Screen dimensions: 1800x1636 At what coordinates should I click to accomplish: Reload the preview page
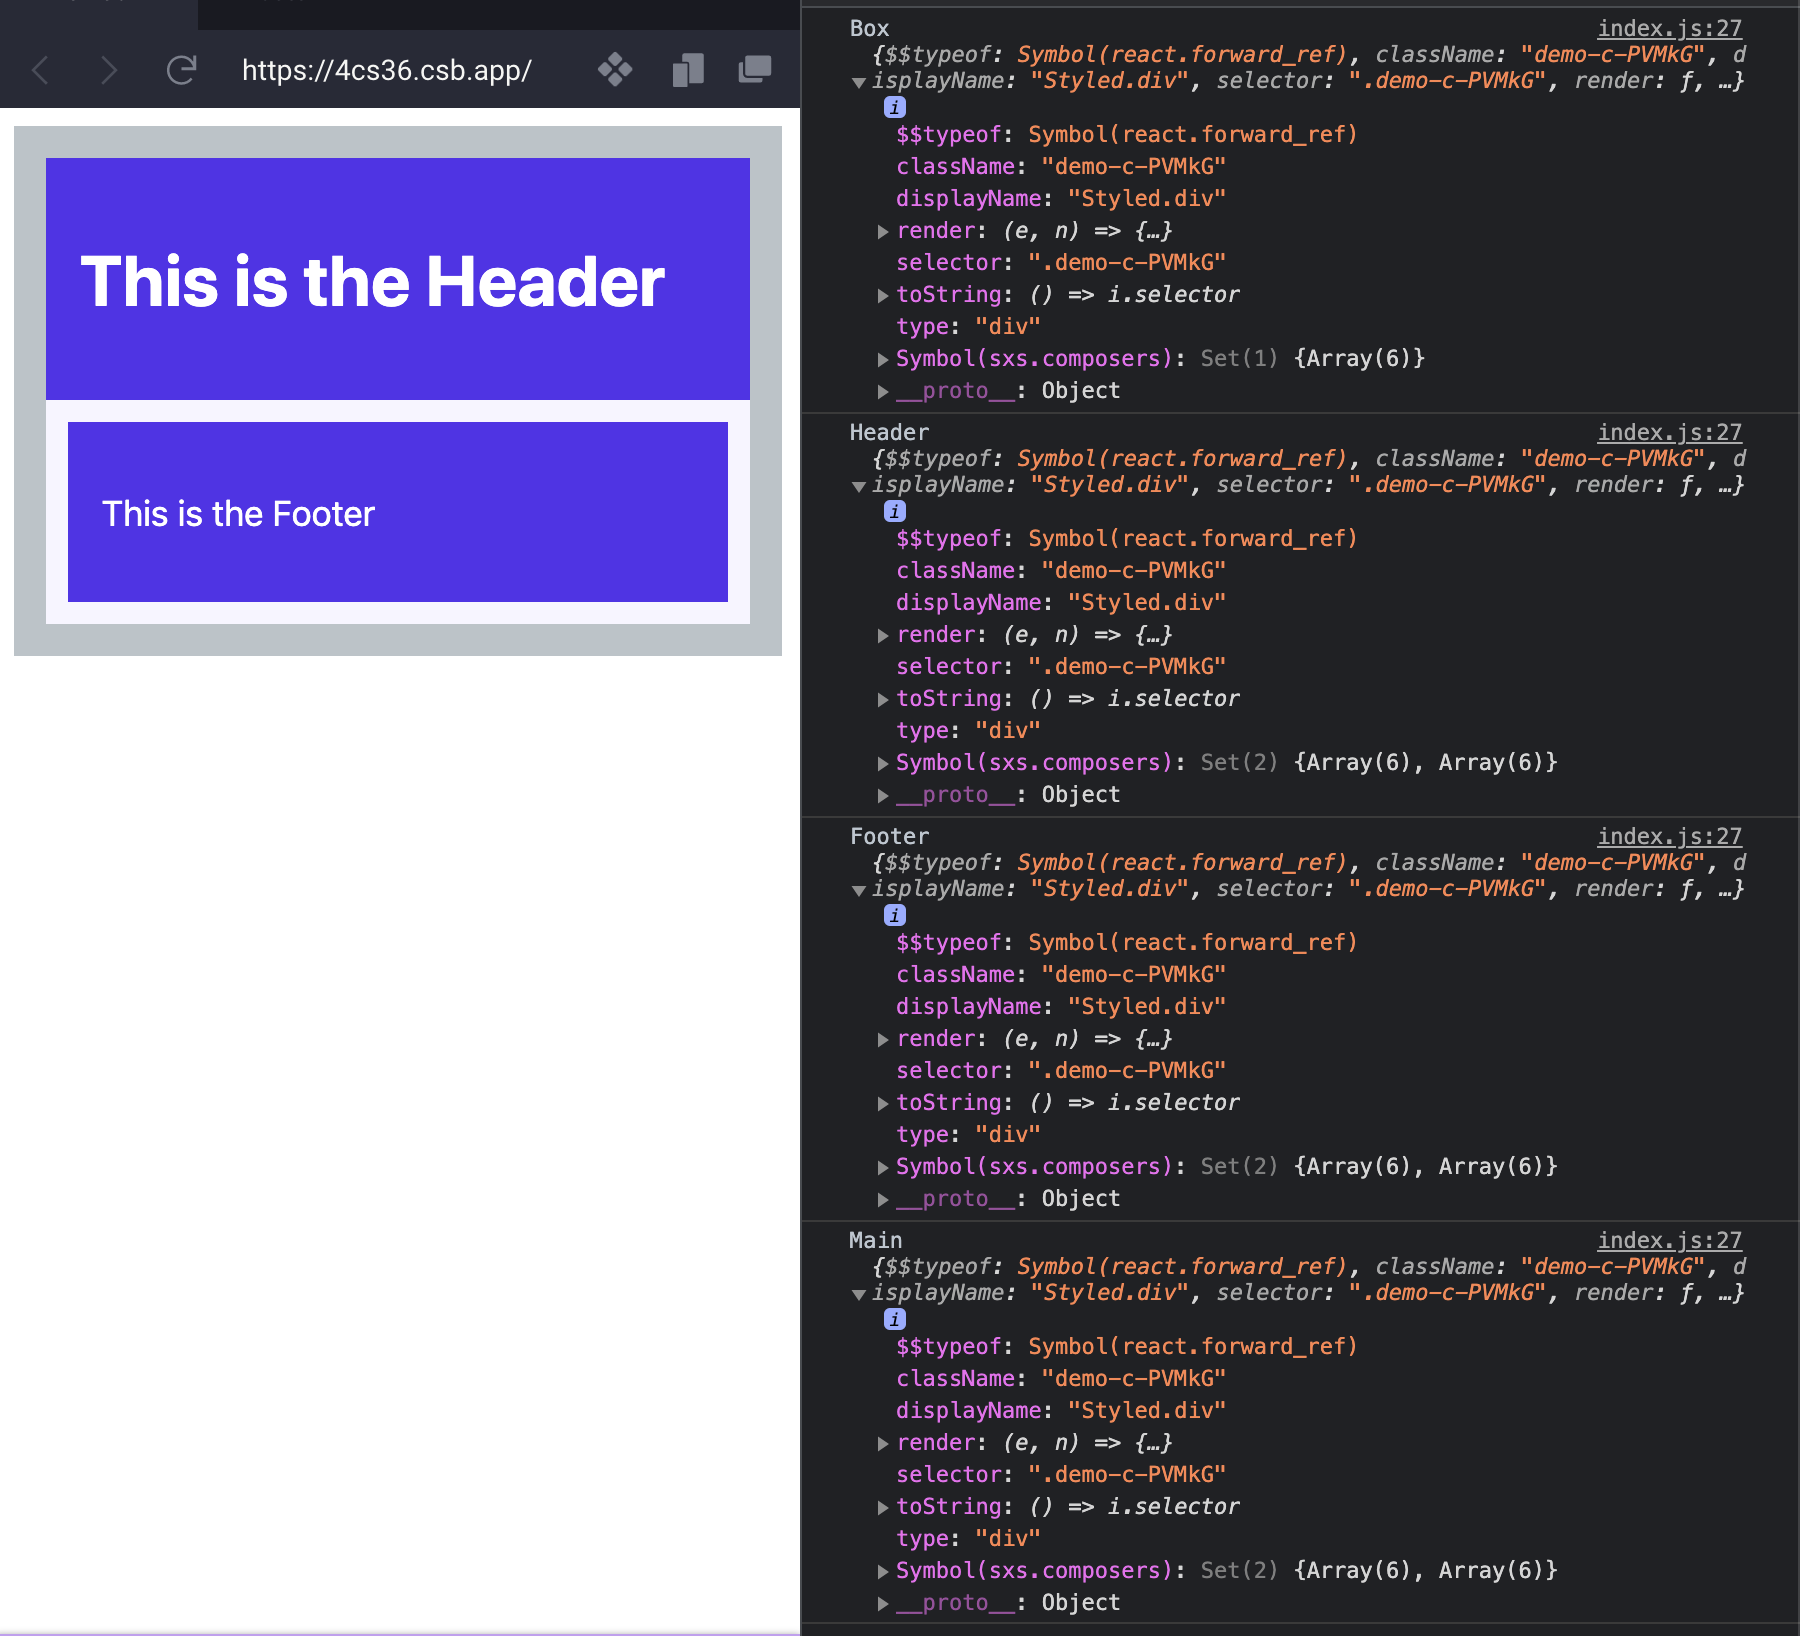[181, 69]
